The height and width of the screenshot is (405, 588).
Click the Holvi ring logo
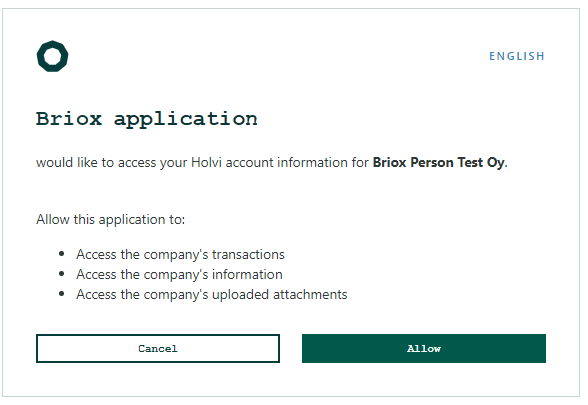[52, 56]
